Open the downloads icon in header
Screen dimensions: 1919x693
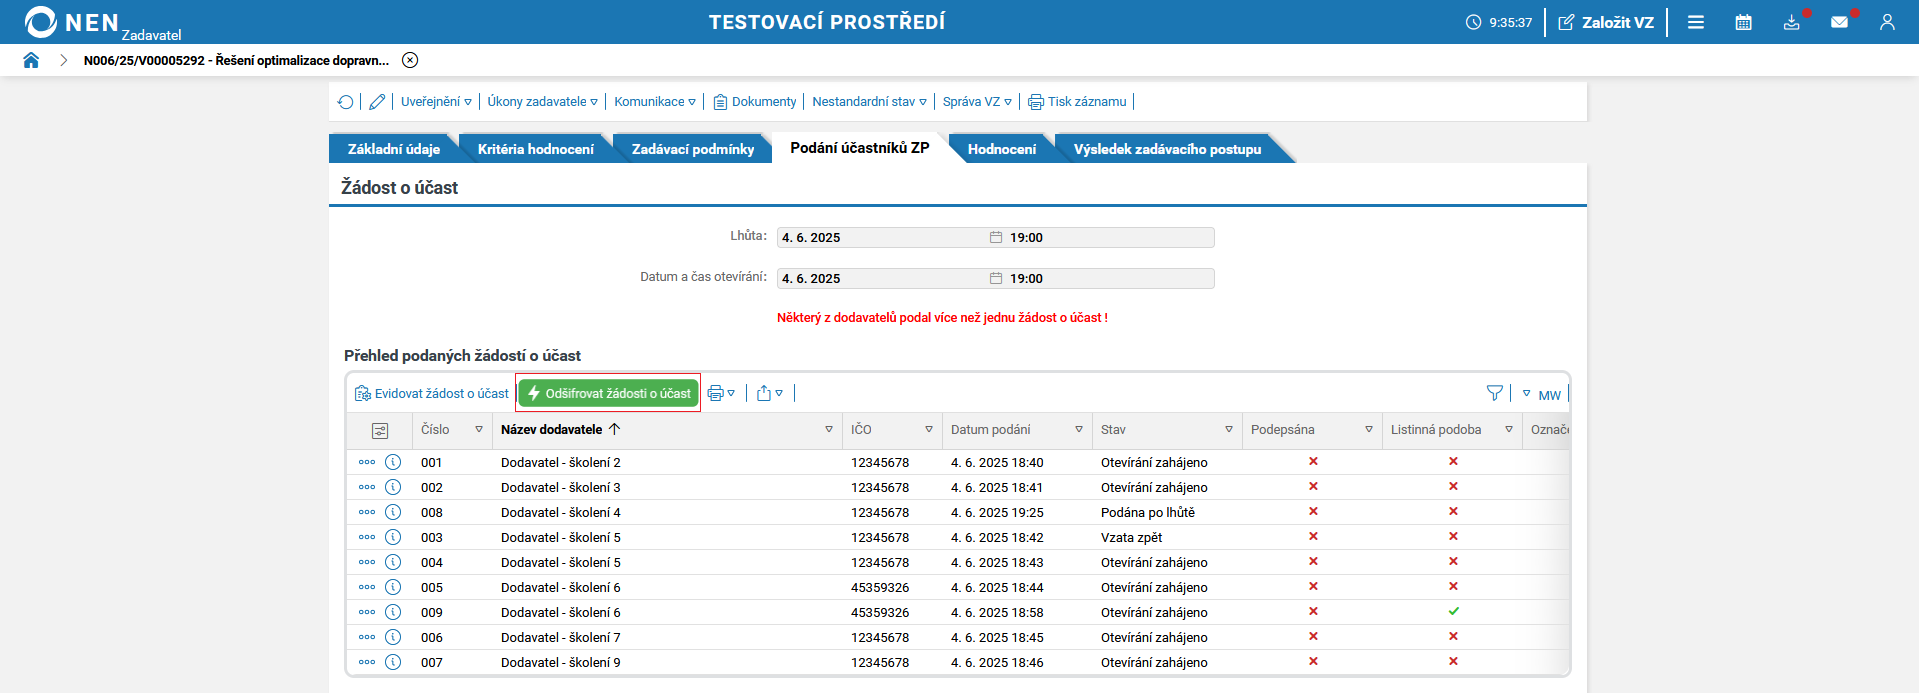tap(1792, 22)
